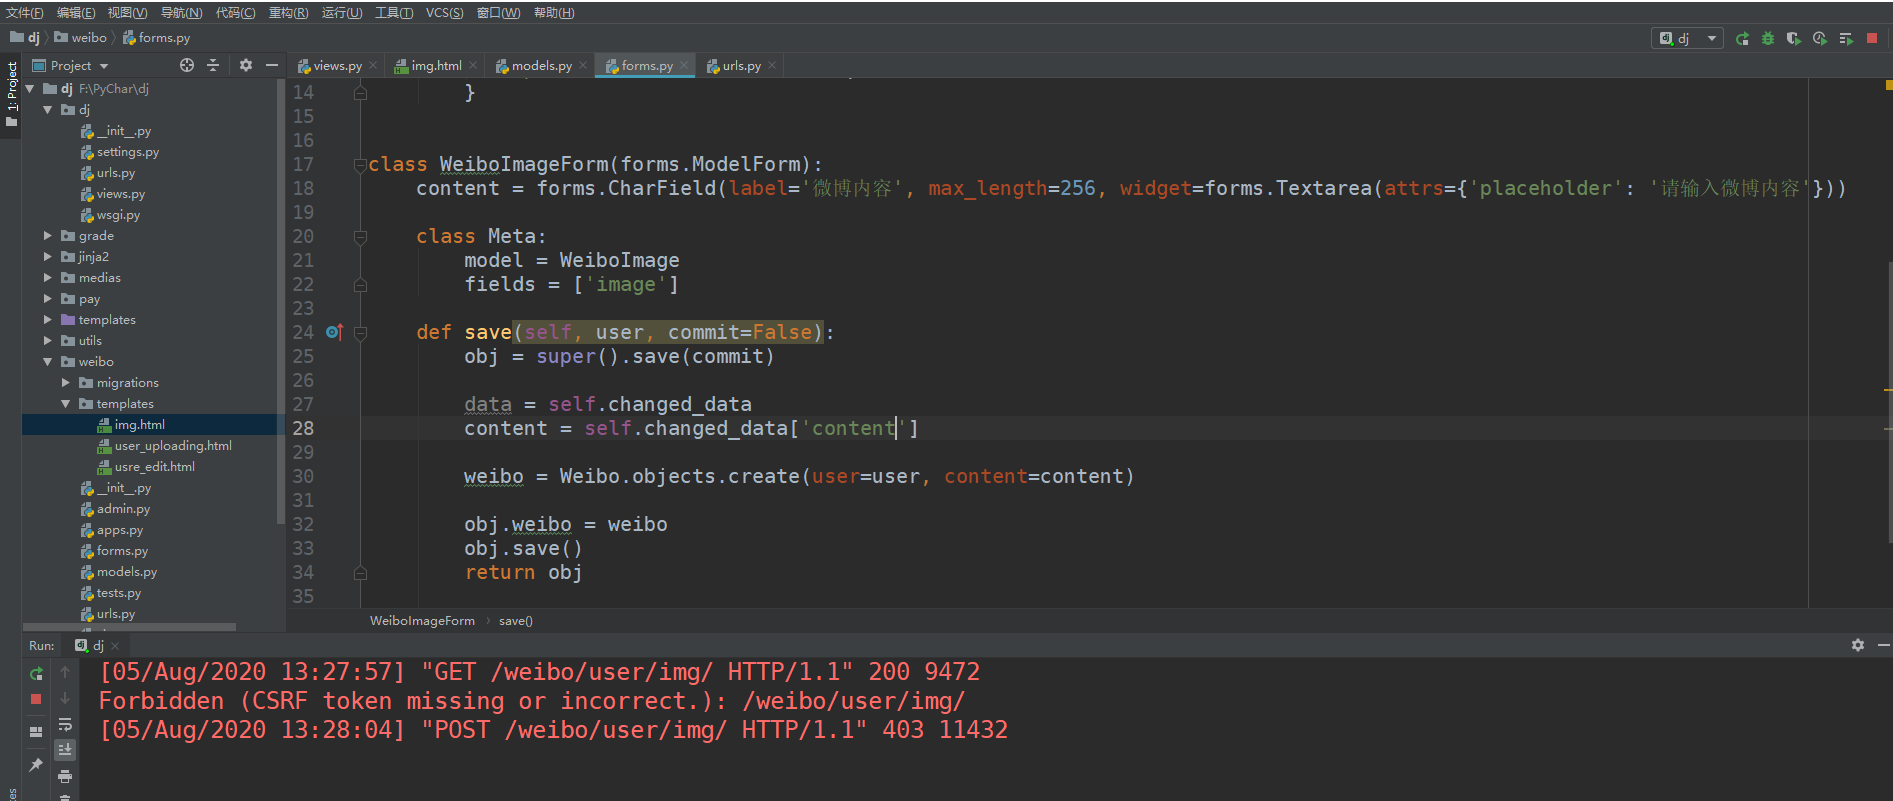Viewport: 1893px width, 801px height.
Task: Click the Project tree horizontal scrollbar
Action: point(129,627)
